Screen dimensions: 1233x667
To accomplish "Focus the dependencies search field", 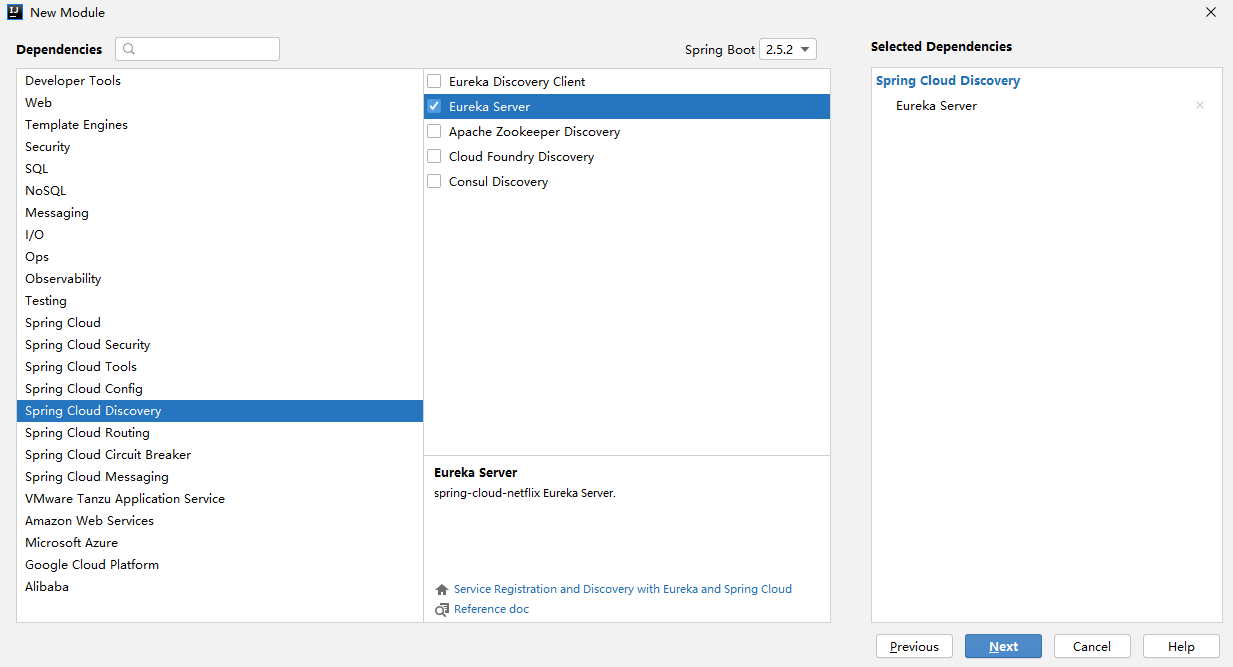I will click(197, 49).
